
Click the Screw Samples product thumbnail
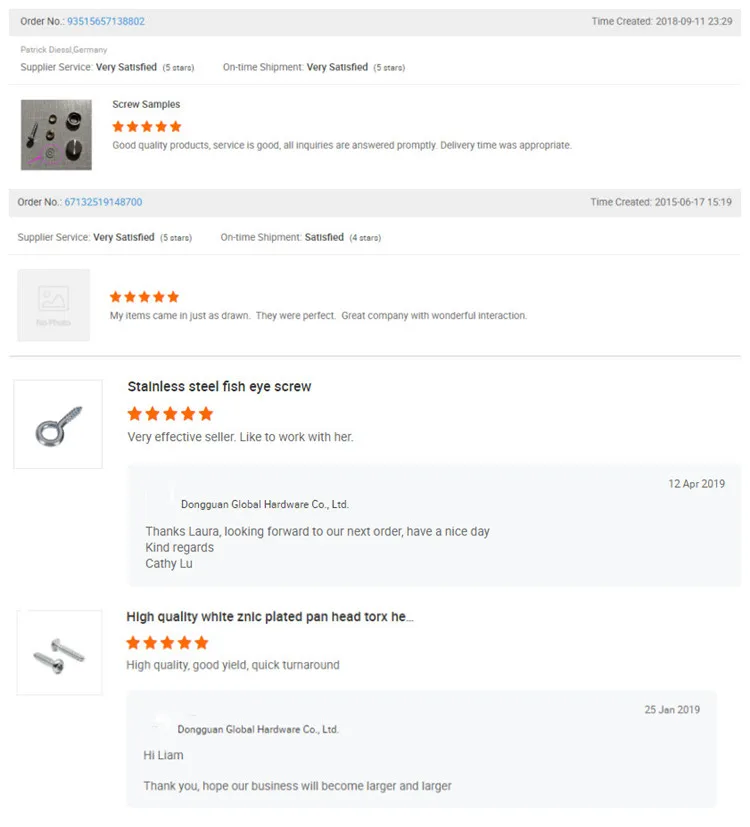[x=56, y=135]
